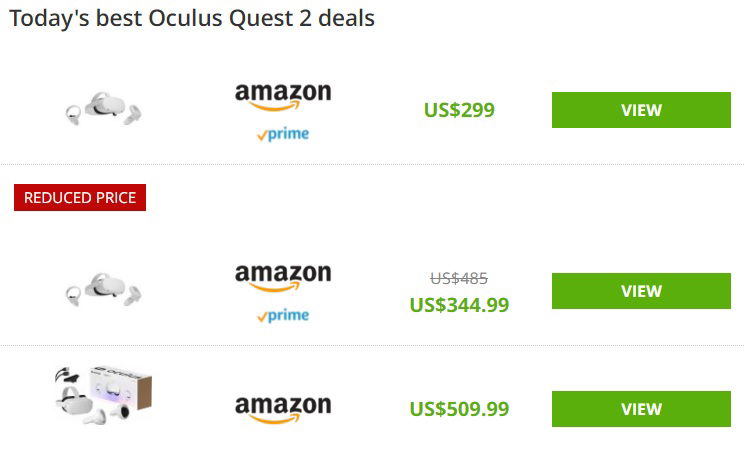Screen dimensions: 753x458
Task: Click Prime badge beside US$344.99 price
Action: click(x=283, y=315)
